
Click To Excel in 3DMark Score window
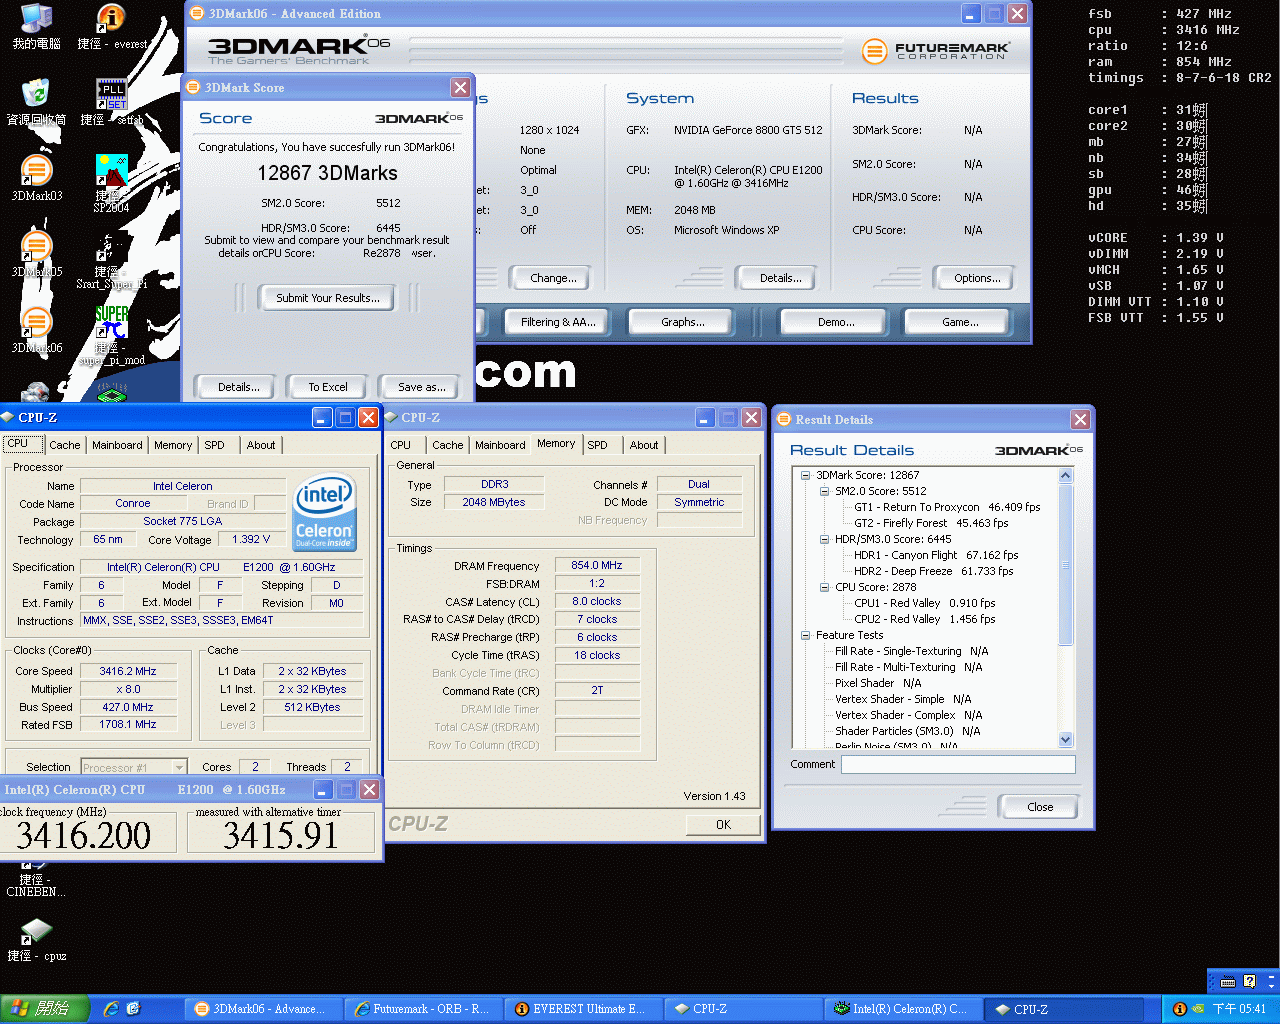pyautogui.click(x=328, y=387)
